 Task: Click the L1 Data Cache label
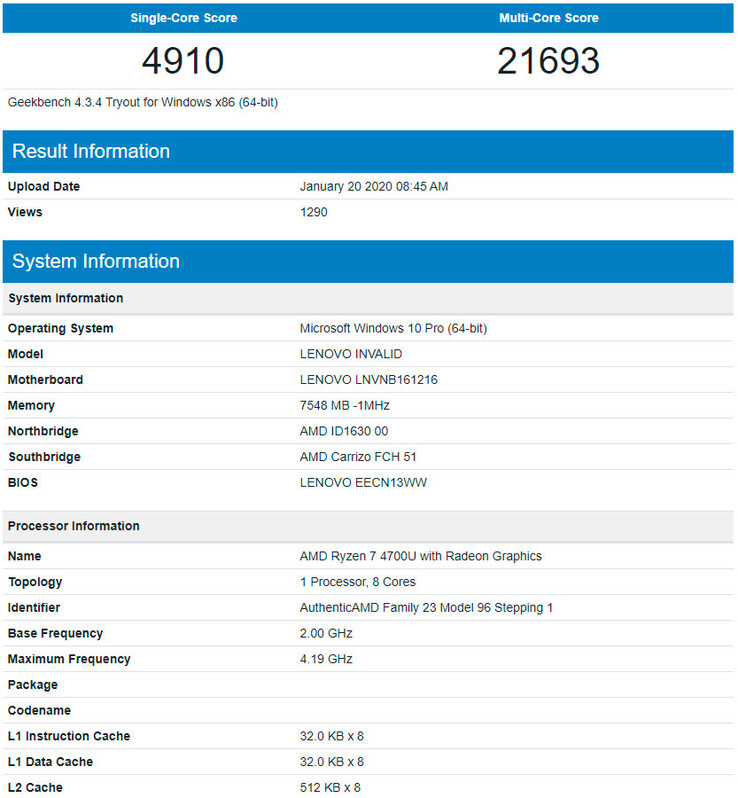50,762
